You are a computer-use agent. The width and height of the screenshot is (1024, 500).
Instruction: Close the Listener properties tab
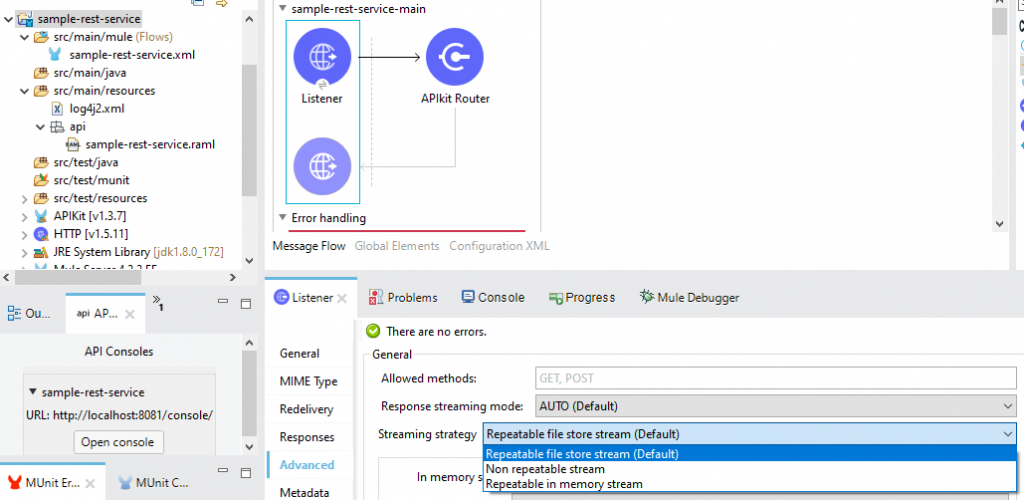(342, 298)
